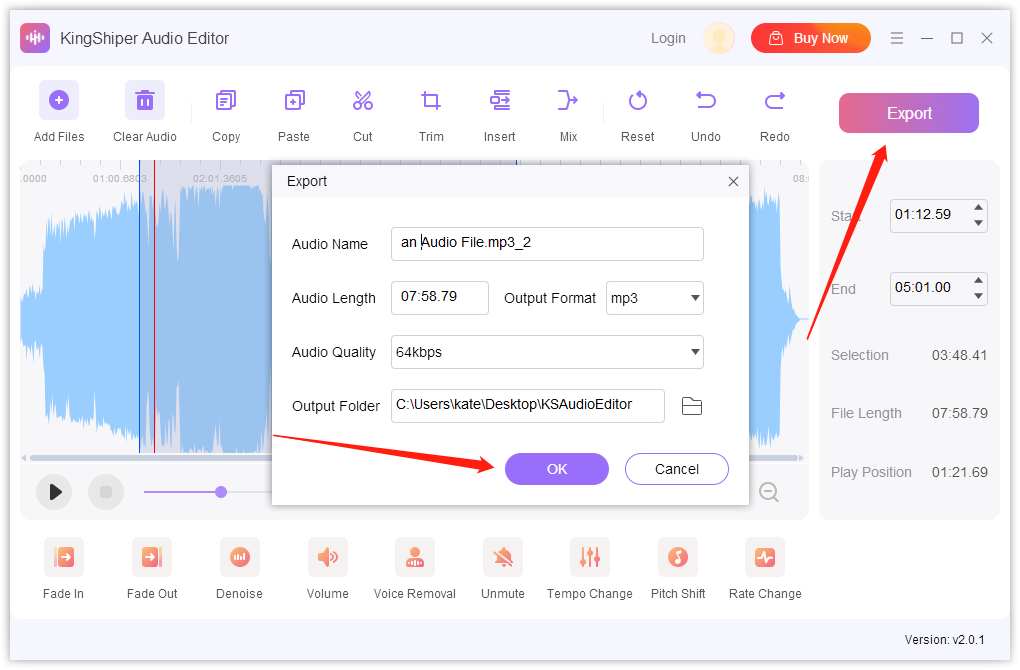
Task: Adjust the playback volume slider
Action: (x=220, y=492)
